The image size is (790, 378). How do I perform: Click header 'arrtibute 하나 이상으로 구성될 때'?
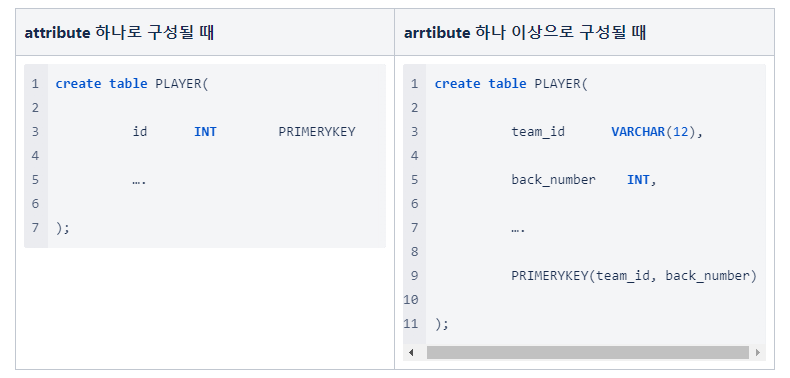[525, 33]
